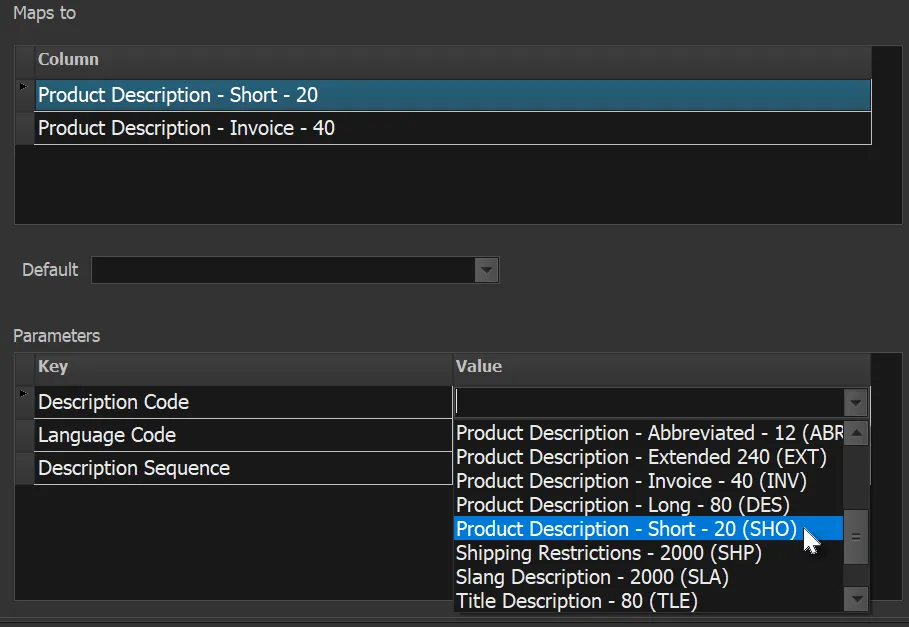Click the blank row selector beside Language Code

tap(24, 435)
